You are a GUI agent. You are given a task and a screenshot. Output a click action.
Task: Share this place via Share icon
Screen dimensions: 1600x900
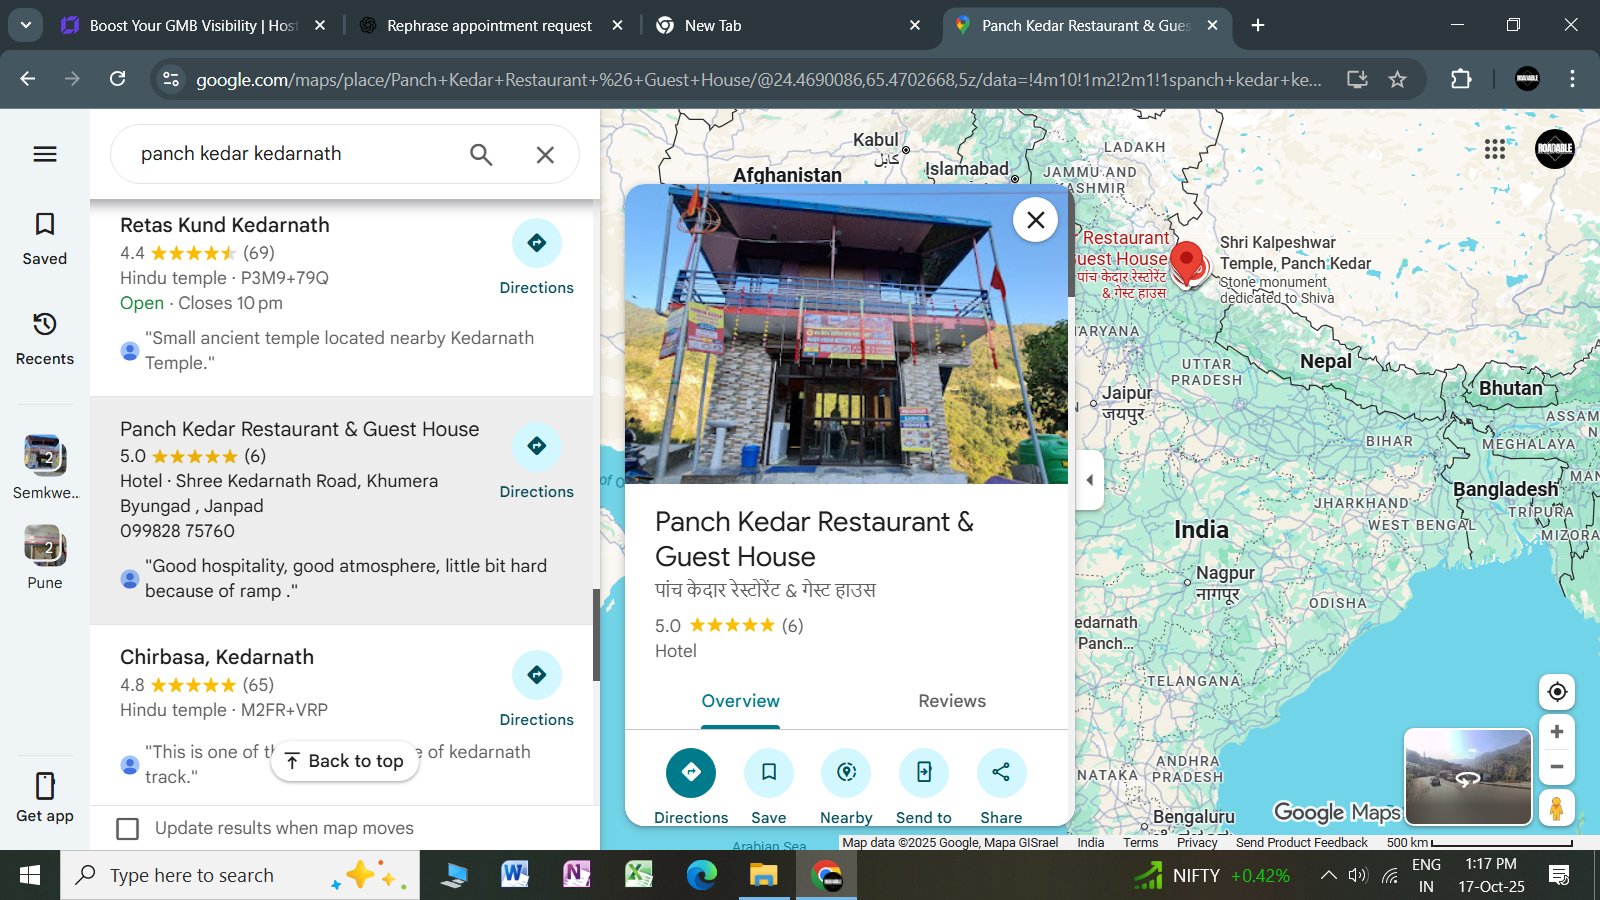point(1001,772)
